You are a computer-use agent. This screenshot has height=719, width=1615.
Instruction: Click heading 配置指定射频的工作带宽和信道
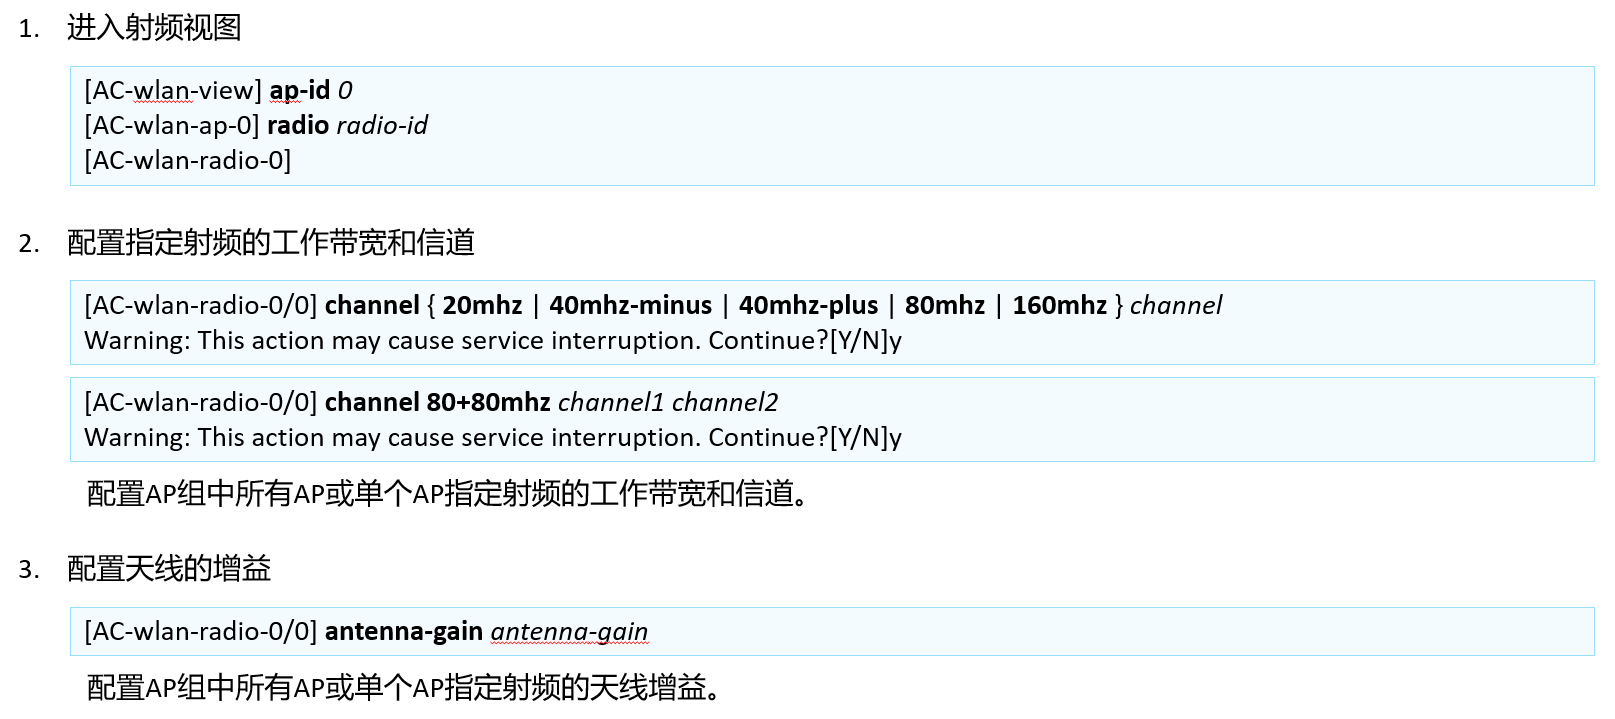tap(271, 243)
